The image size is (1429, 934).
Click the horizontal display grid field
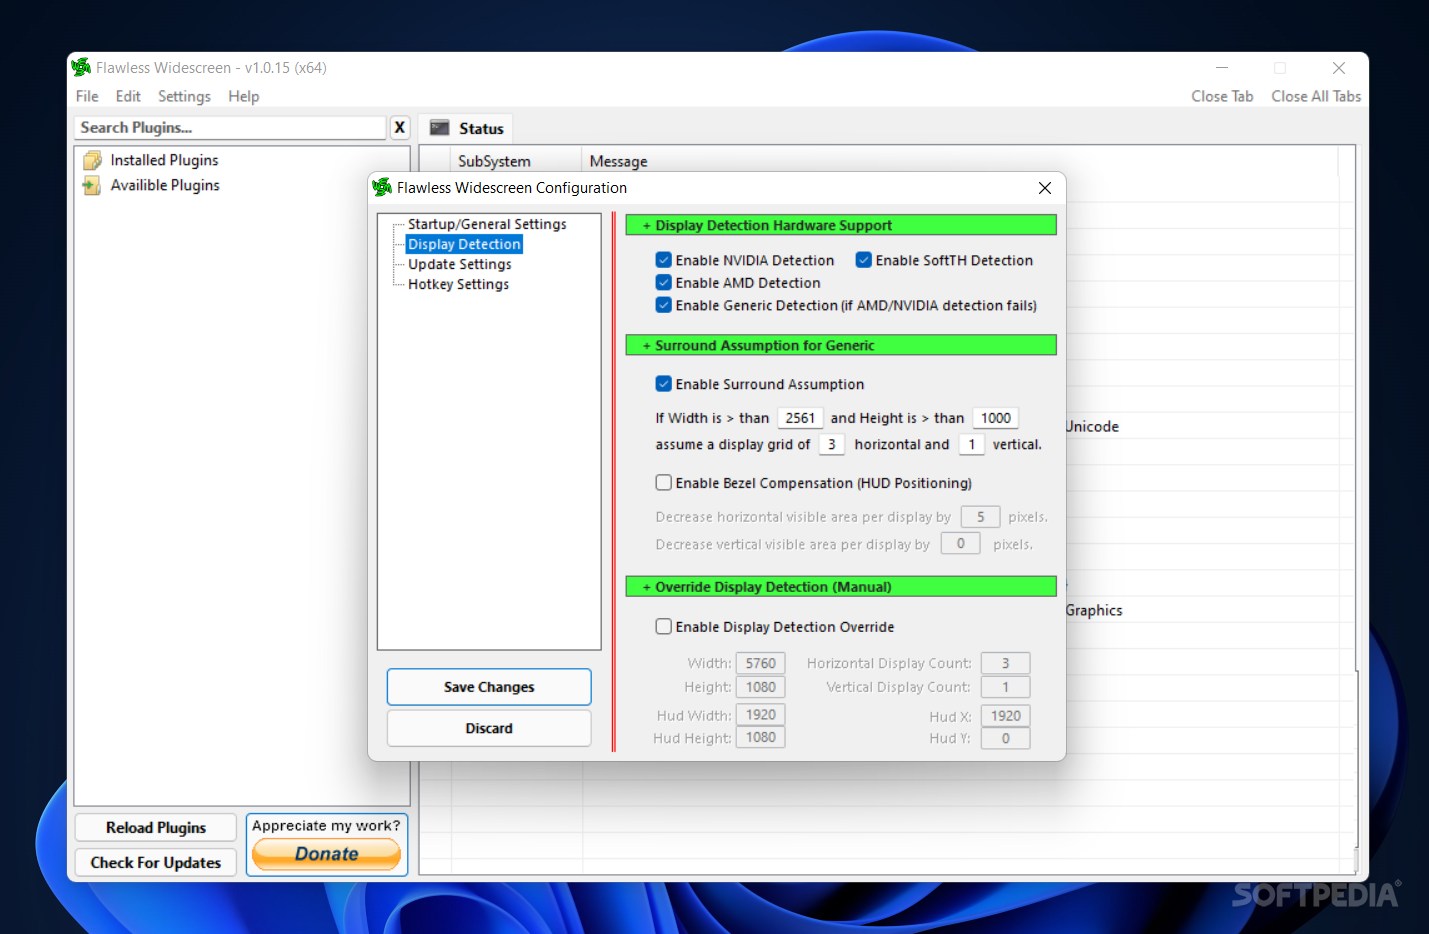pyautogui.click(x=831, y=444)
